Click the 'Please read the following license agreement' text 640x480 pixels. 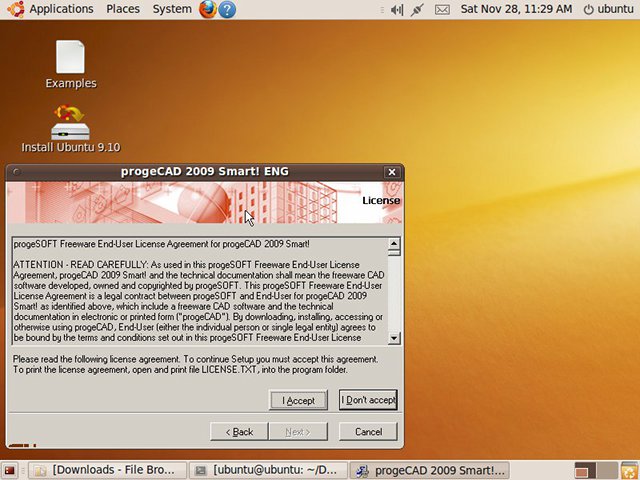(x=96, y=359)
